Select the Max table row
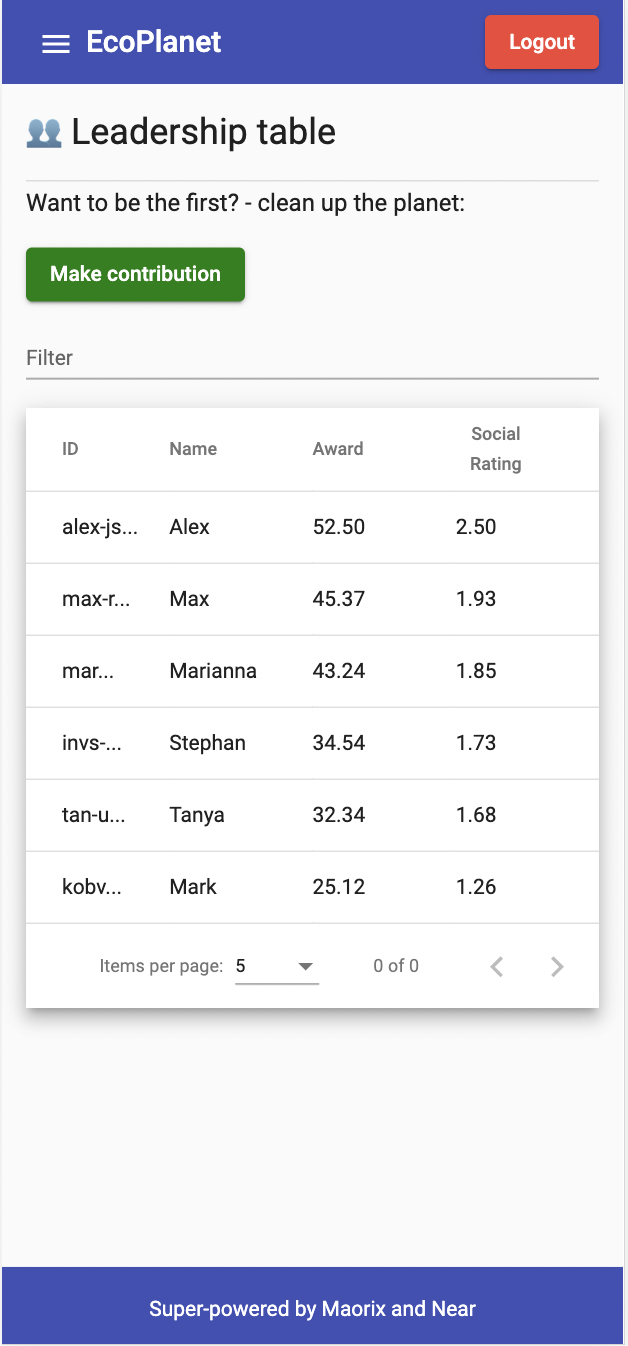628x1346 pixels. coord(312,599)
